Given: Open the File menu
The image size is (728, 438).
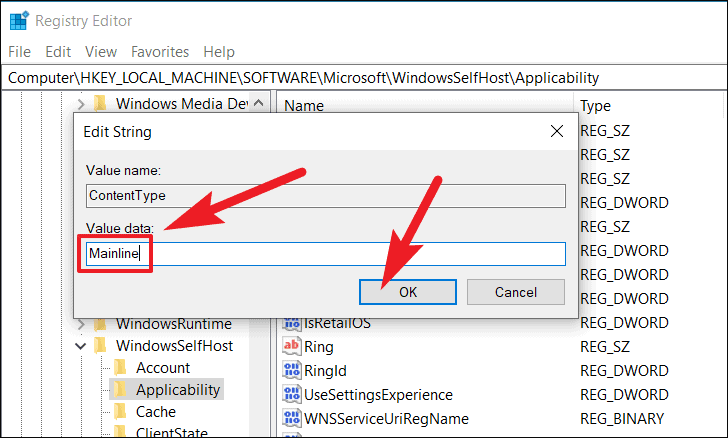Looking at the screenshot, I should coord(20,52).
